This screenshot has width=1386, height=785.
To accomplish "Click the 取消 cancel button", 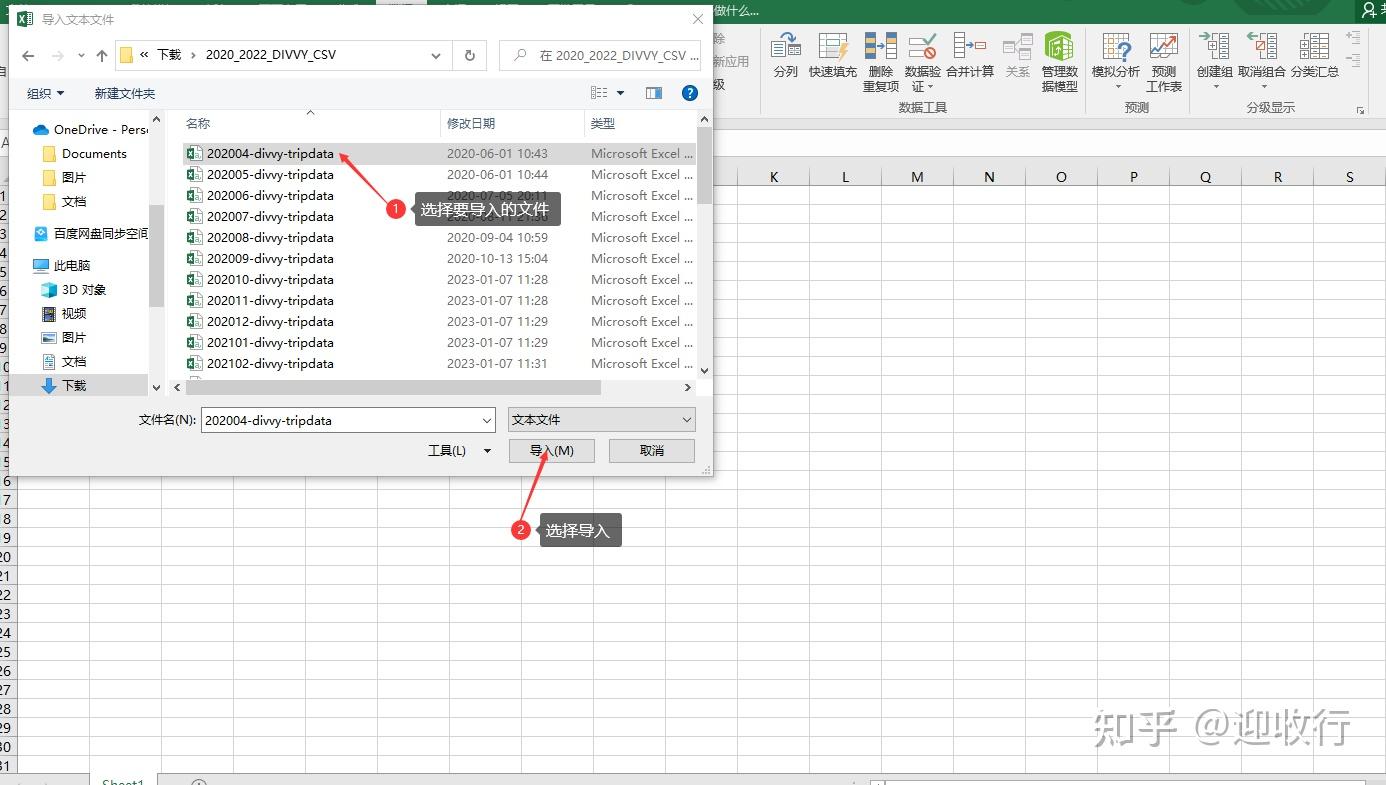I will point(652,451).
